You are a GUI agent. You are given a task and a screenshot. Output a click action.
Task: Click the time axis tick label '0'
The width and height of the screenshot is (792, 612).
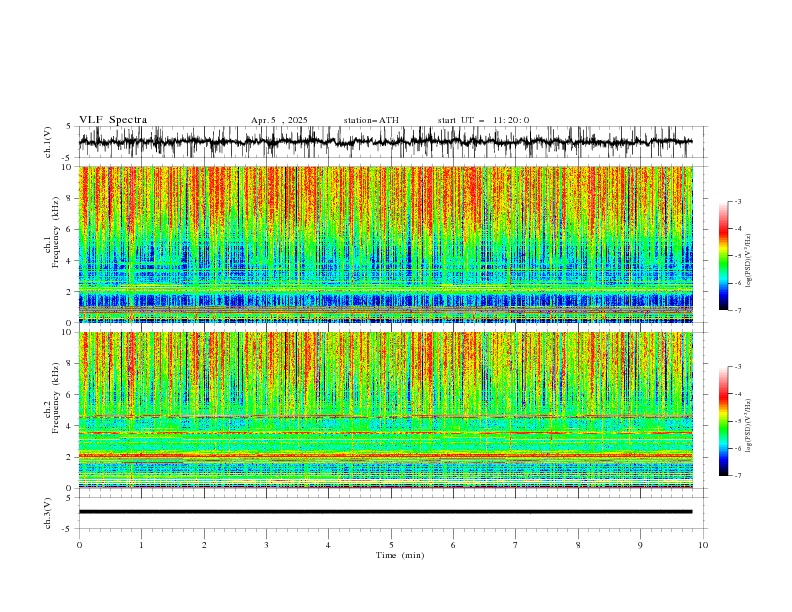(x=79, y=545)
